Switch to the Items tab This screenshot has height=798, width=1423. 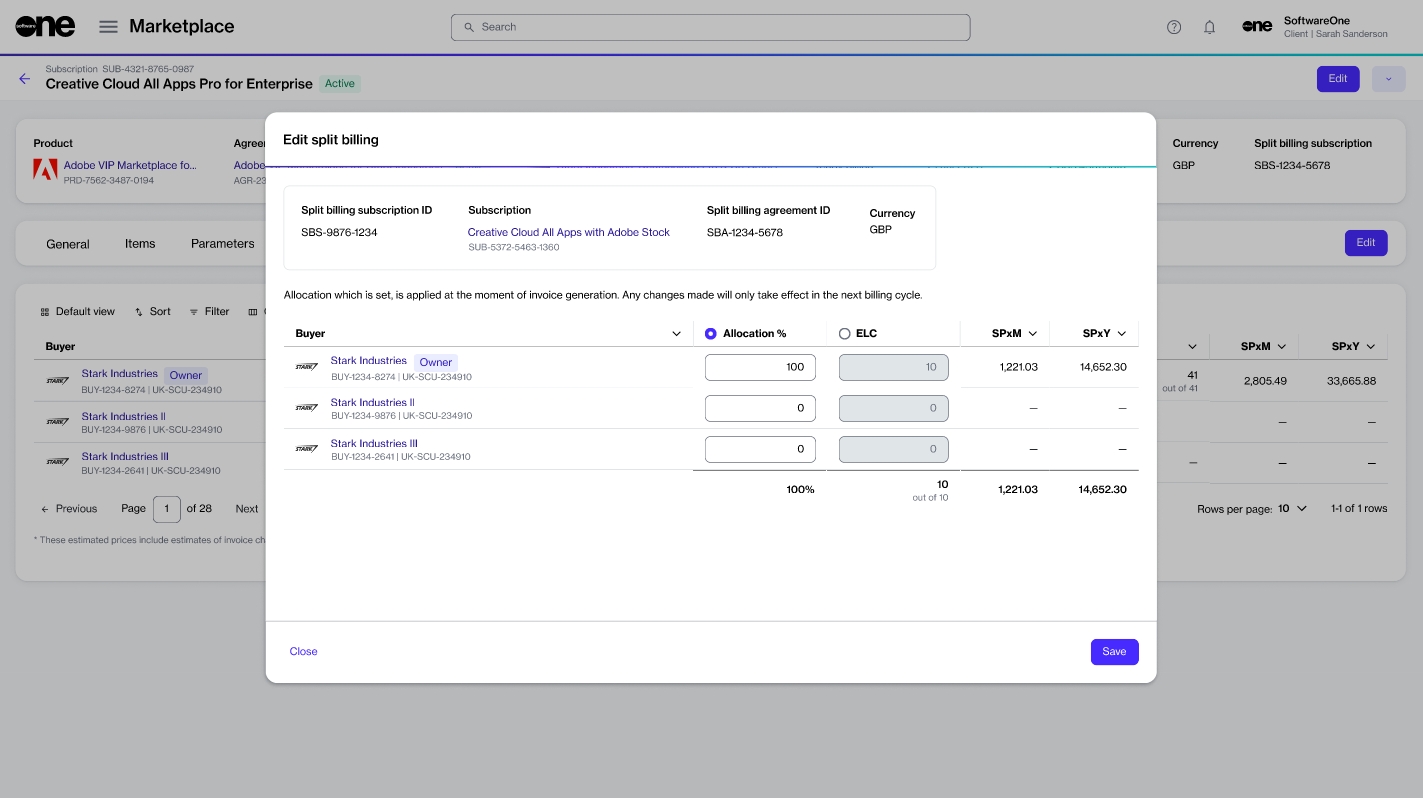(140, 244)
